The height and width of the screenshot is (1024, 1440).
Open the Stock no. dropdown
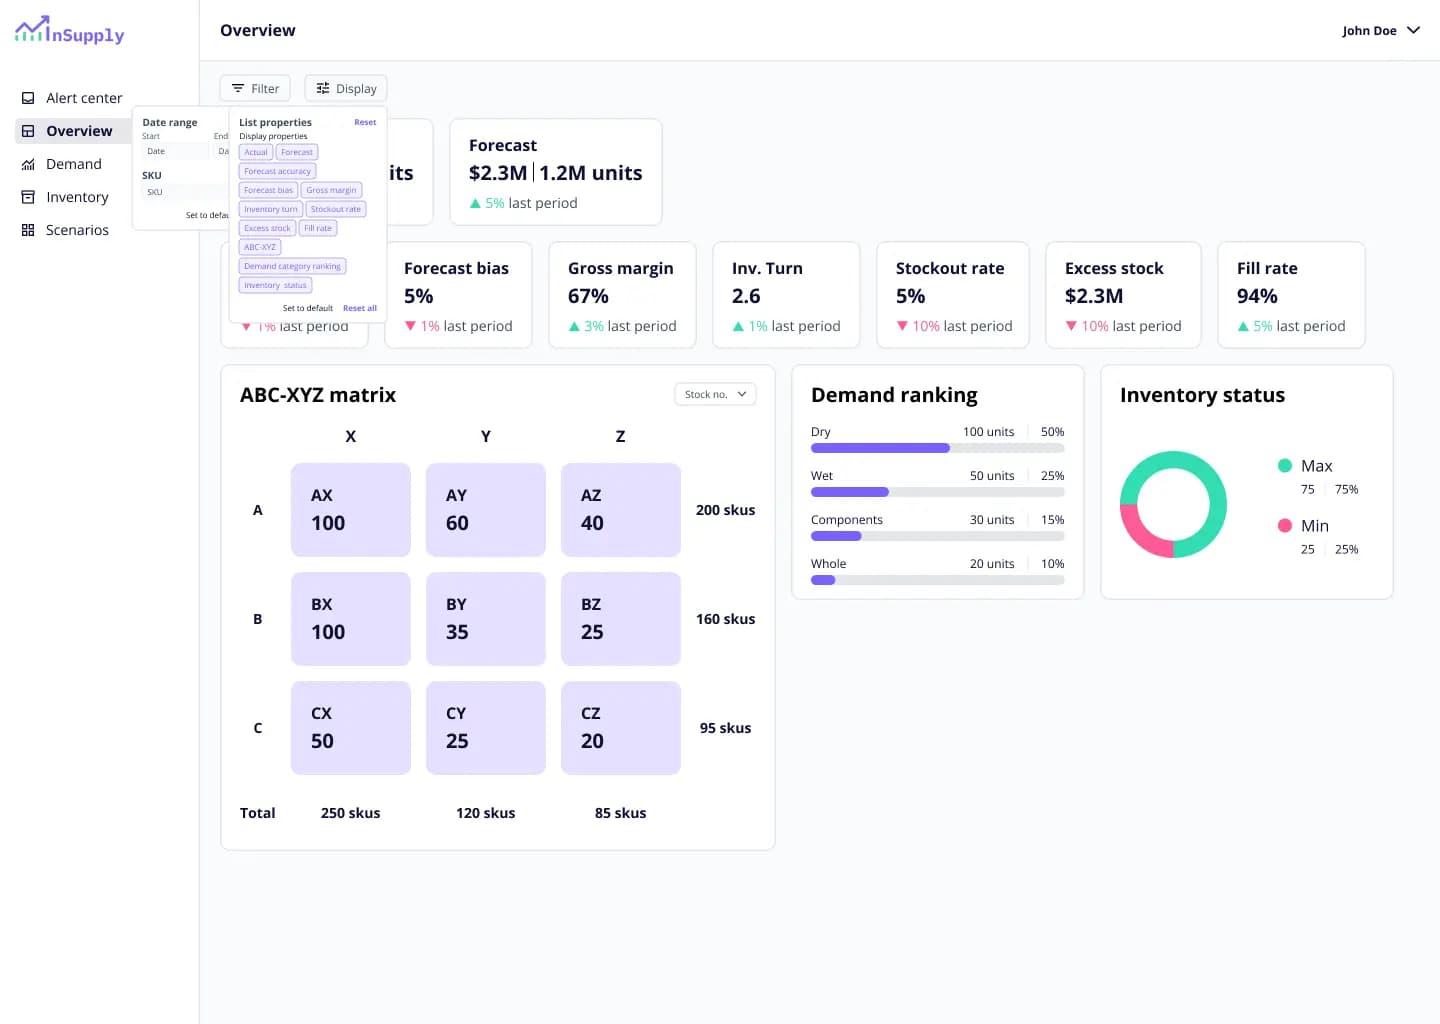click(715, 394)
